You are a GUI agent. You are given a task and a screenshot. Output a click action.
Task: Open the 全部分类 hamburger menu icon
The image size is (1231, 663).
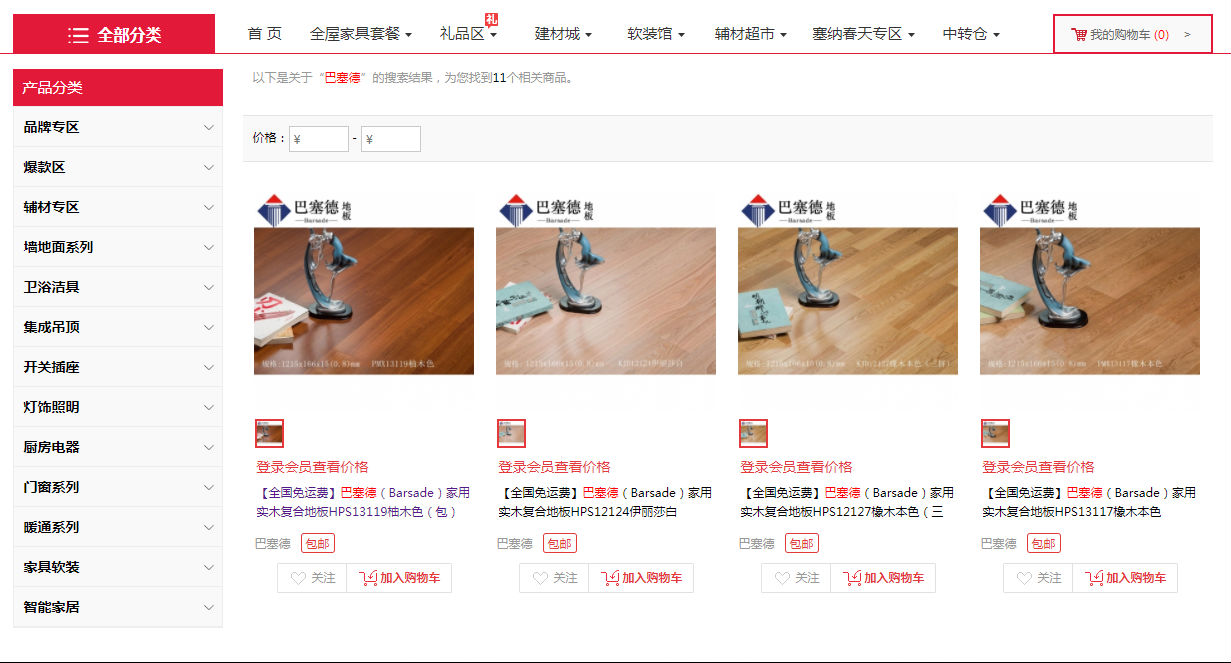pos(78,35)
